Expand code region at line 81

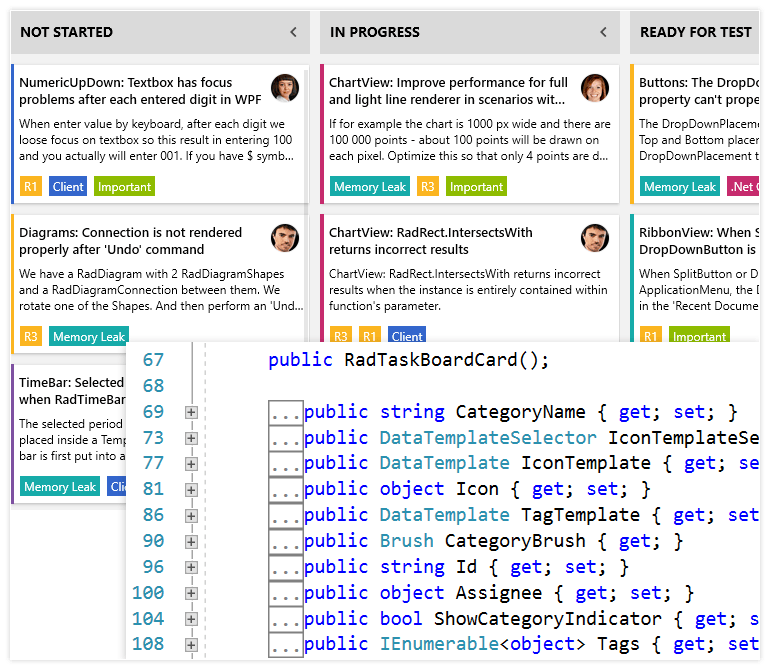point(192,490)
